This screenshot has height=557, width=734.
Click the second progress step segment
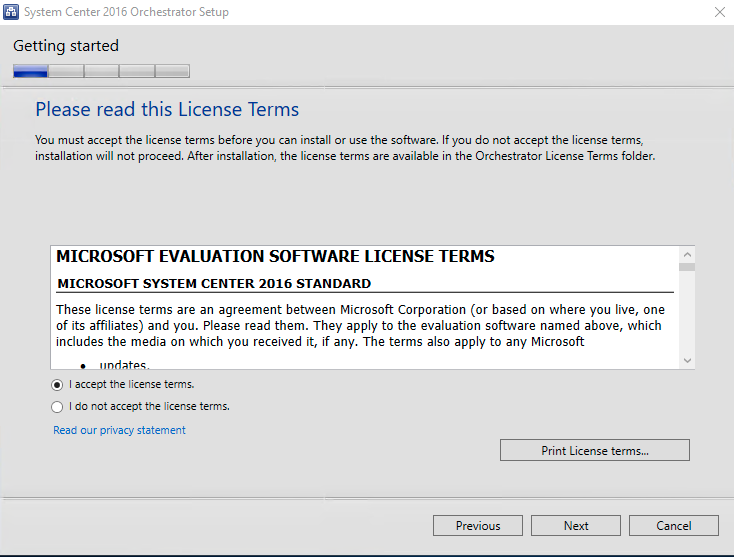tap(66, 71)
